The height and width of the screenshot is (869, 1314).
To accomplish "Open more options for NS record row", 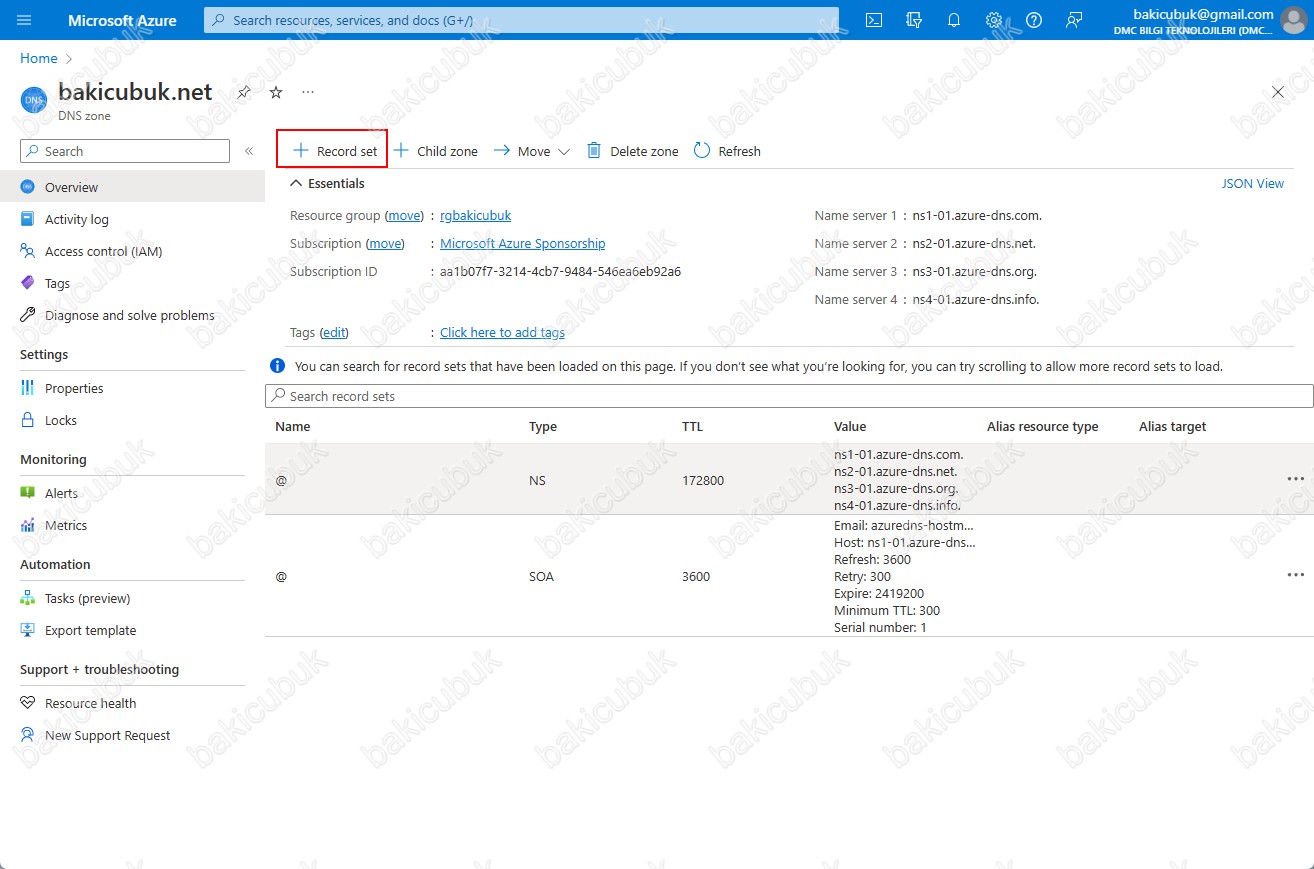I will click(x=1296, y=479).
